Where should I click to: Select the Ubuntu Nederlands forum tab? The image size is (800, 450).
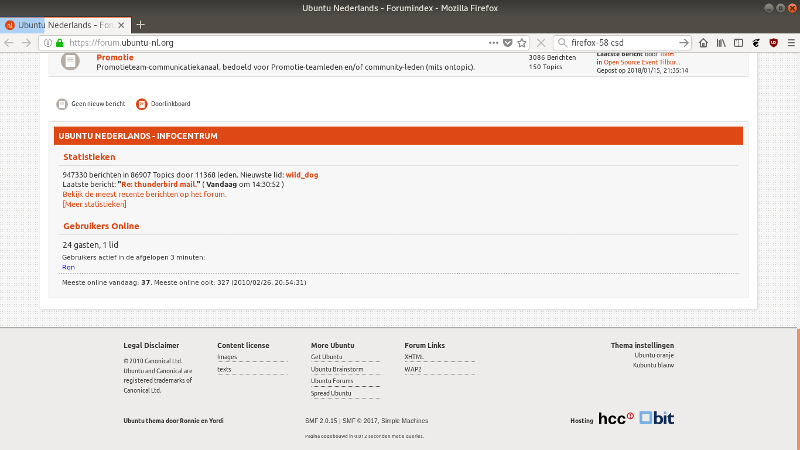65,25
